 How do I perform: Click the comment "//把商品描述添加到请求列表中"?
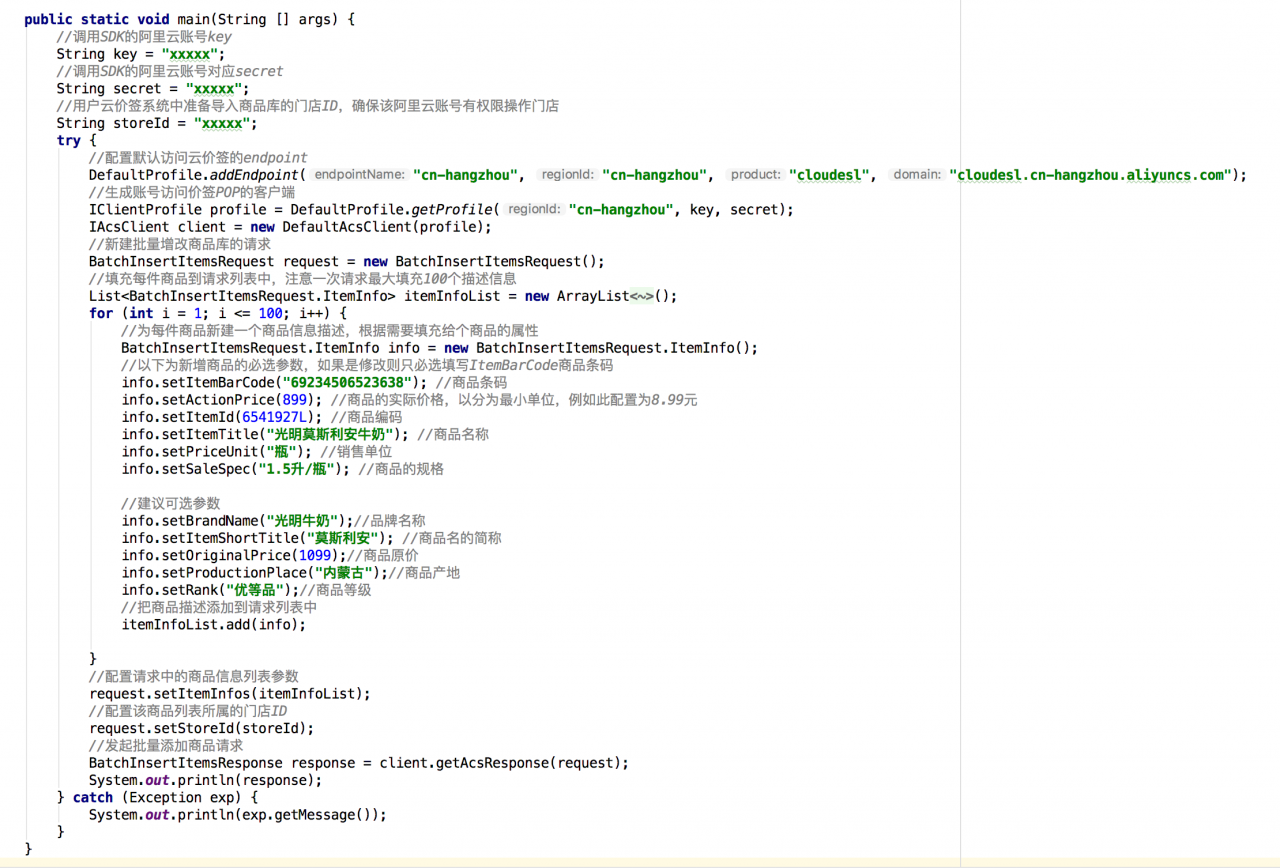click(x=219, y=607)
